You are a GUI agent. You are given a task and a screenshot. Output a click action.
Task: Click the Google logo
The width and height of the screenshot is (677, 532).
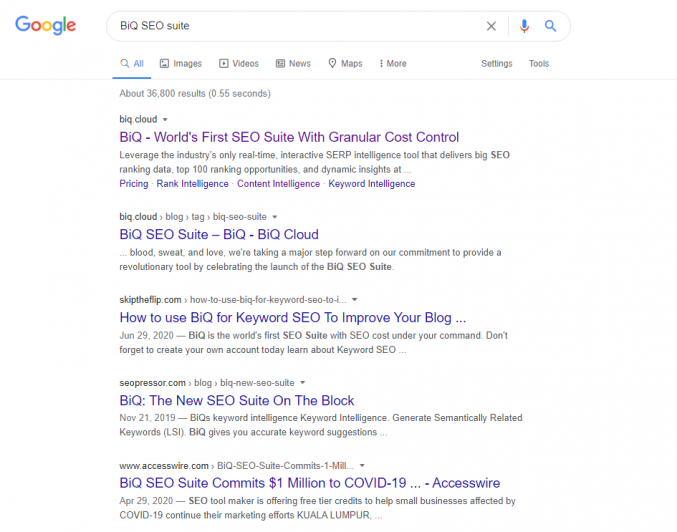click(45, 25)
